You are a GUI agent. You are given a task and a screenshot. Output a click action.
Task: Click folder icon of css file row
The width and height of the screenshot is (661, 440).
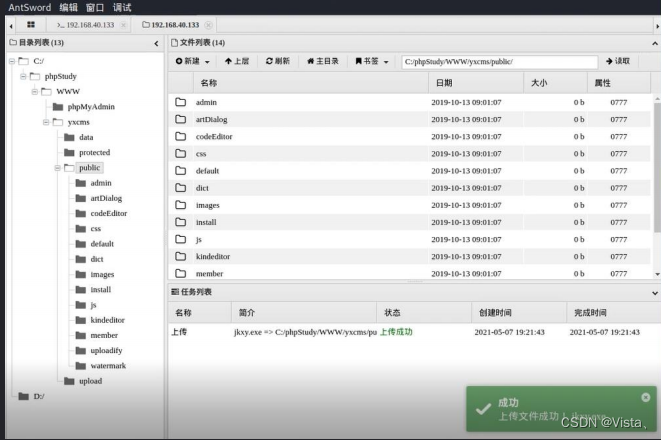coord(180,153)
